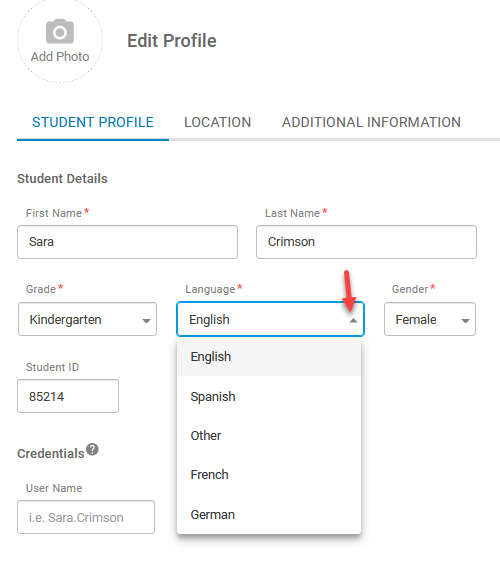500x567 pixels.
Task: Click the camera icon to add photo
Action: (60, 31)
